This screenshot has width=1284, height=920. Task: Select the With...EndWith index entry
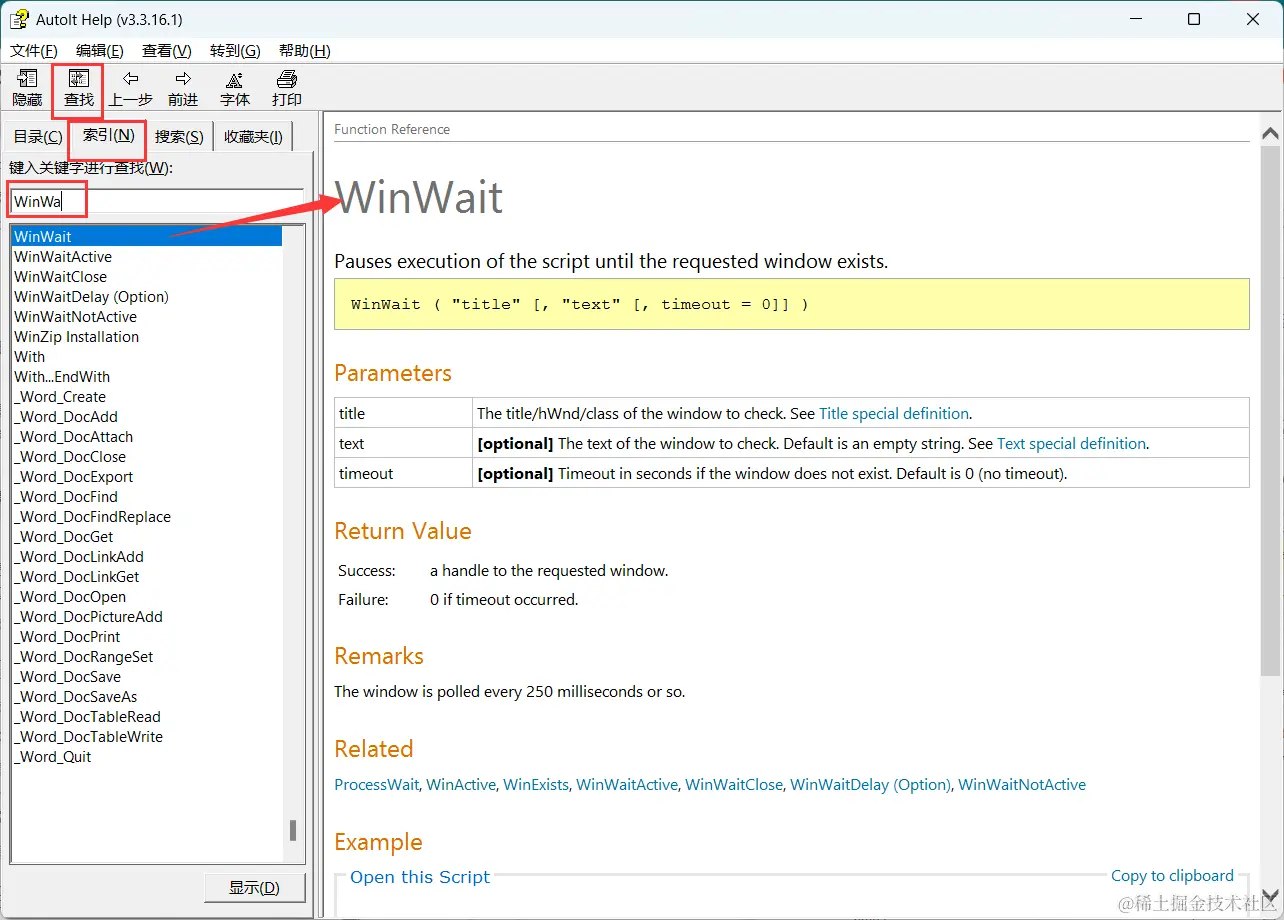click(x=62, y=377)
